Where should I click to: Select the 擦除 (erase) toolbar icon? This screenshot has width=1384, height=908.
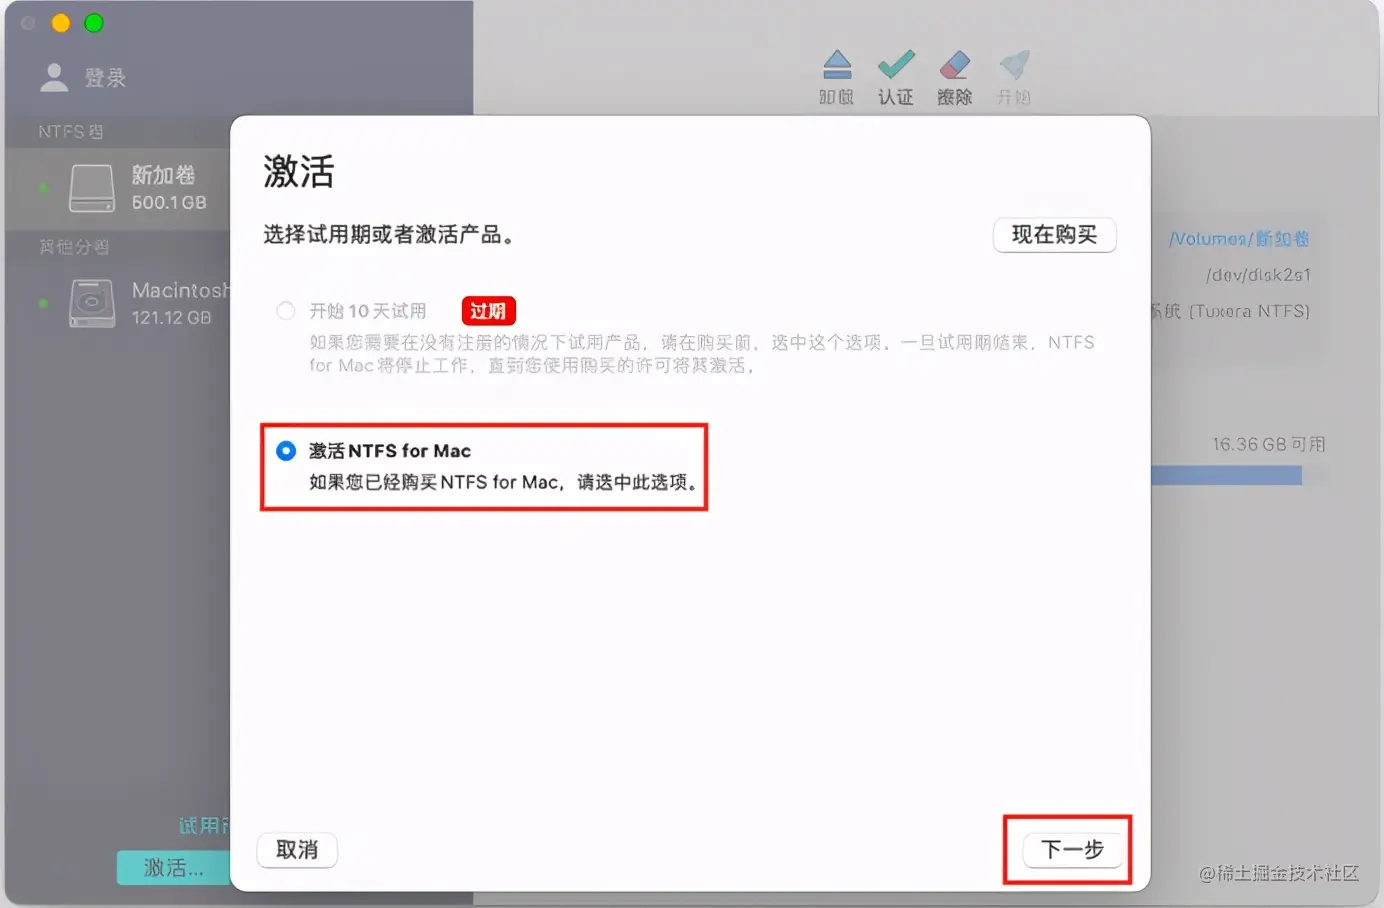pos(954,75)
